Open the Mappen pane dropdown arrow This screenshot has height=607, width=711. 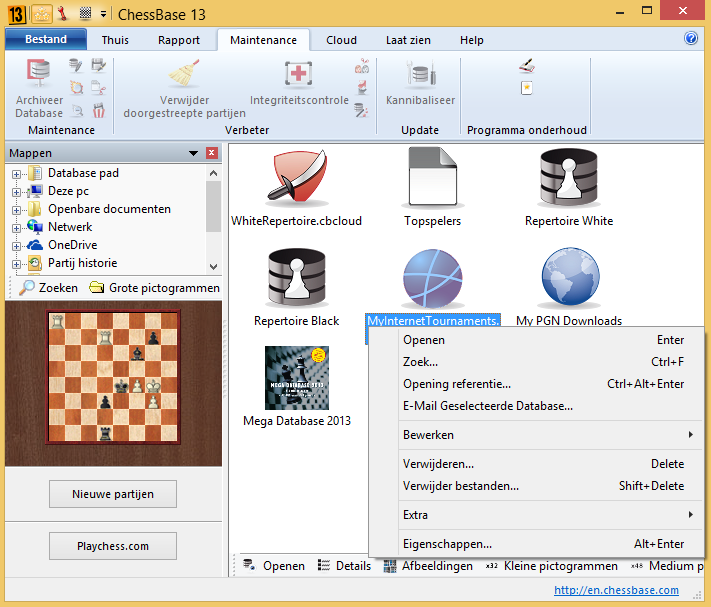pos(193,153)
